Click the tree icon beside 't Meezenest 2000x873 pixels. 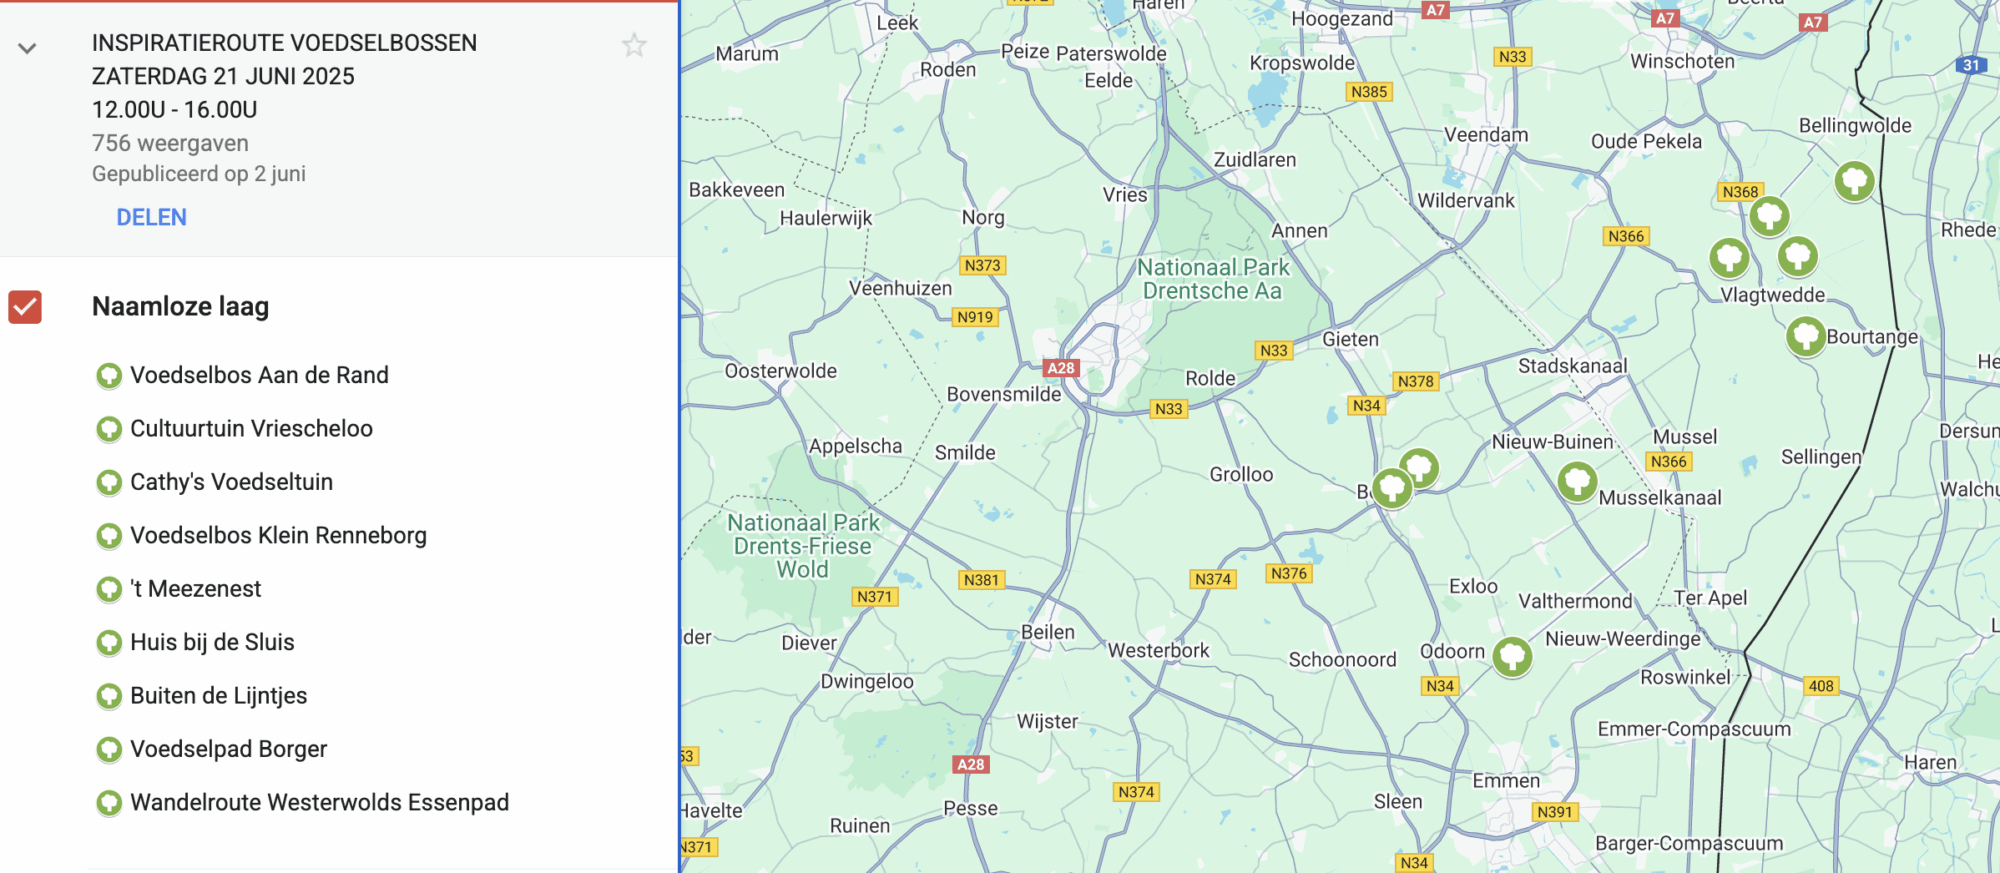(109, 590)
